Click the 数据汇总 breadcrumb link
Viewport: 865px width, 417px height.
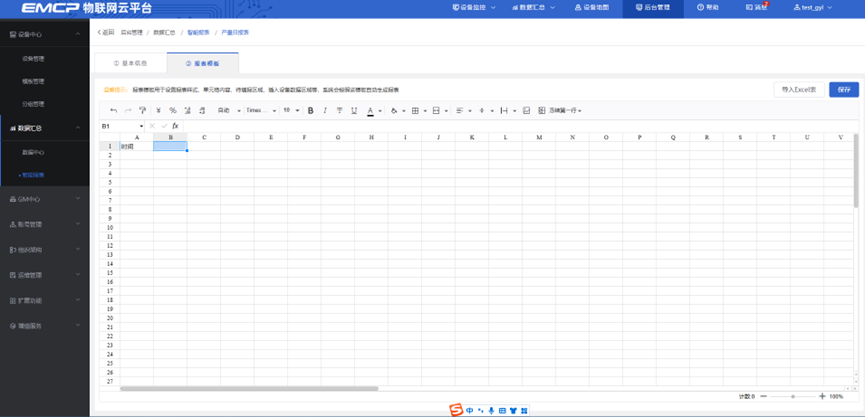164,33
